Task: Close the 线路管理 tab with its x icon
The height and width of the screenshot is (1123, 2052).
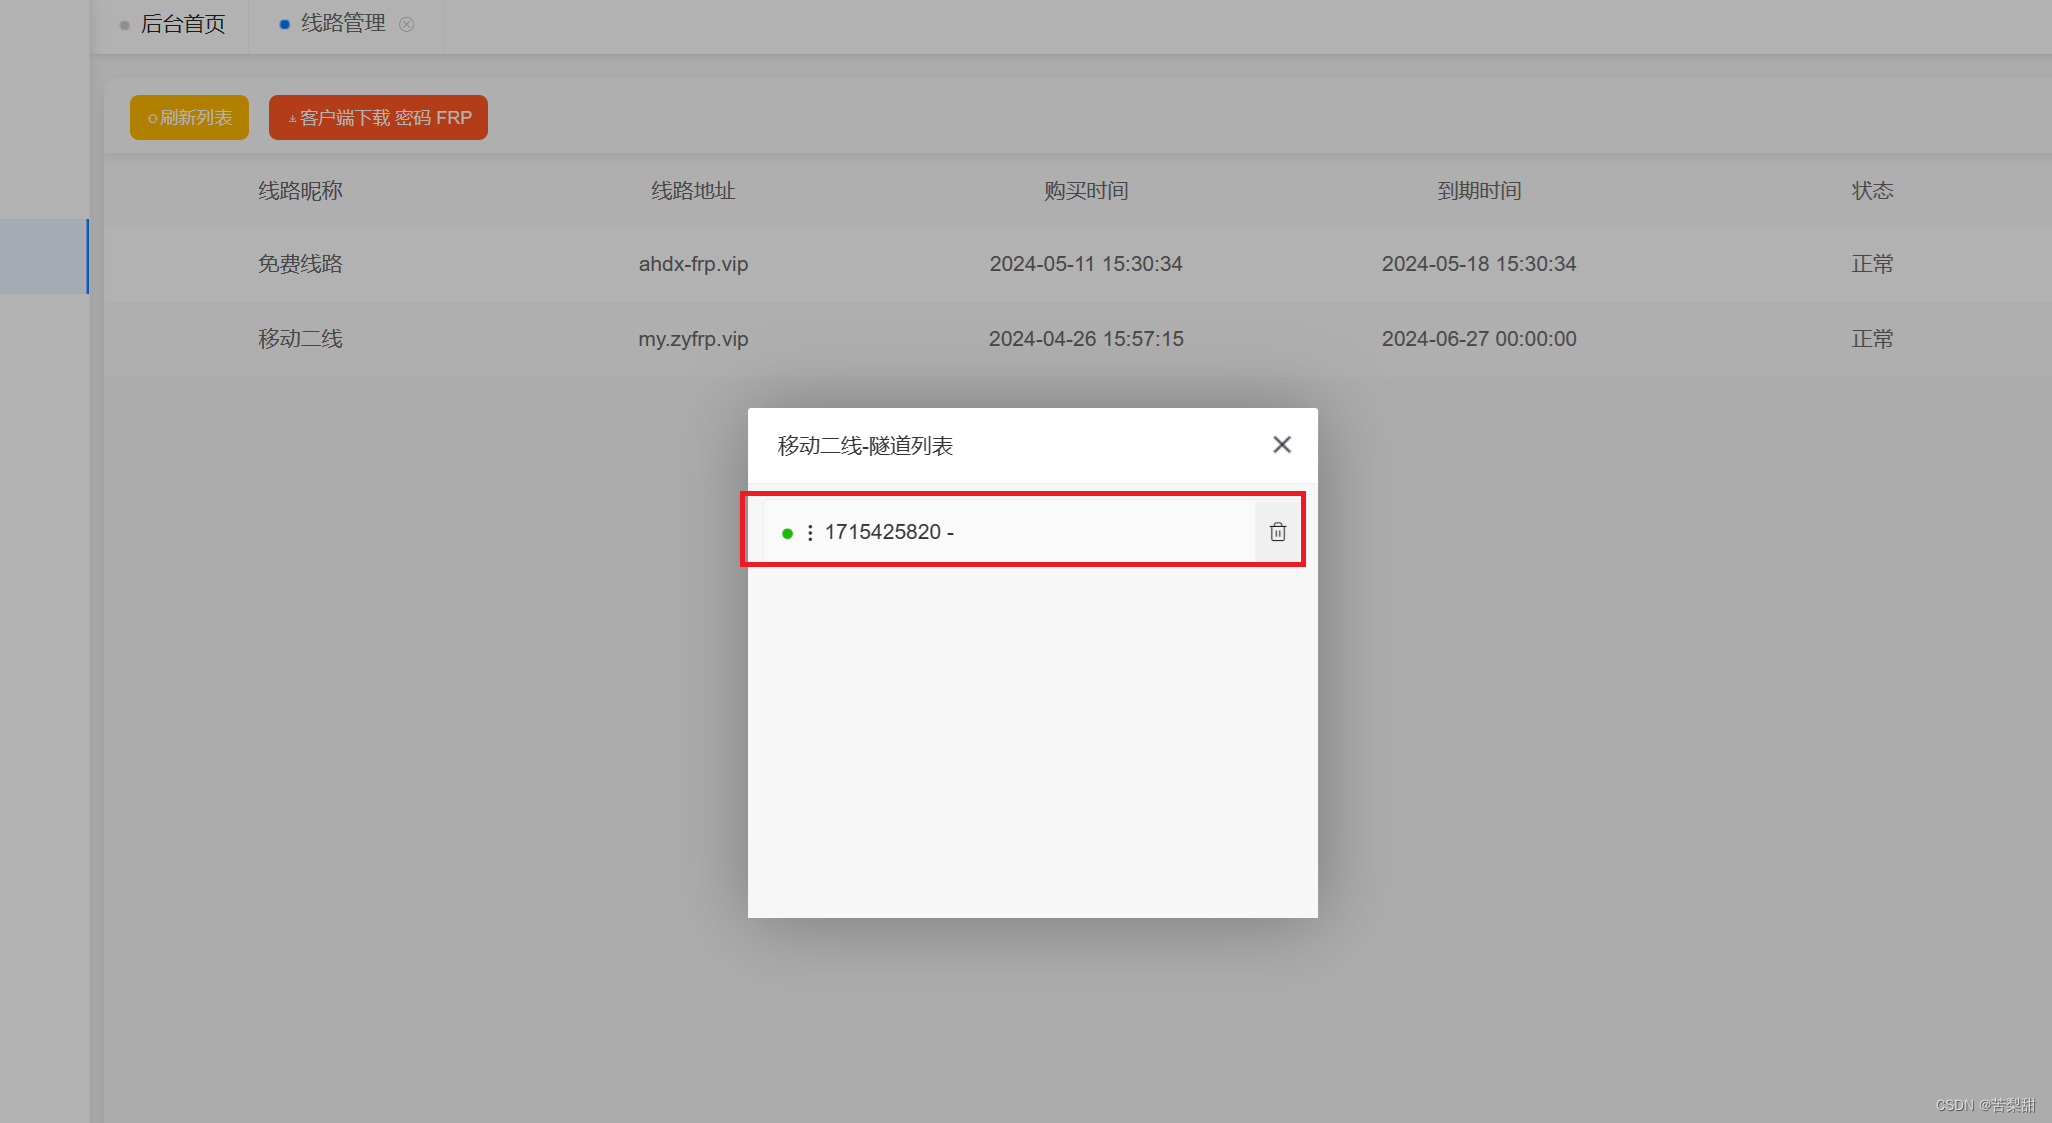Action: [406, 24]
